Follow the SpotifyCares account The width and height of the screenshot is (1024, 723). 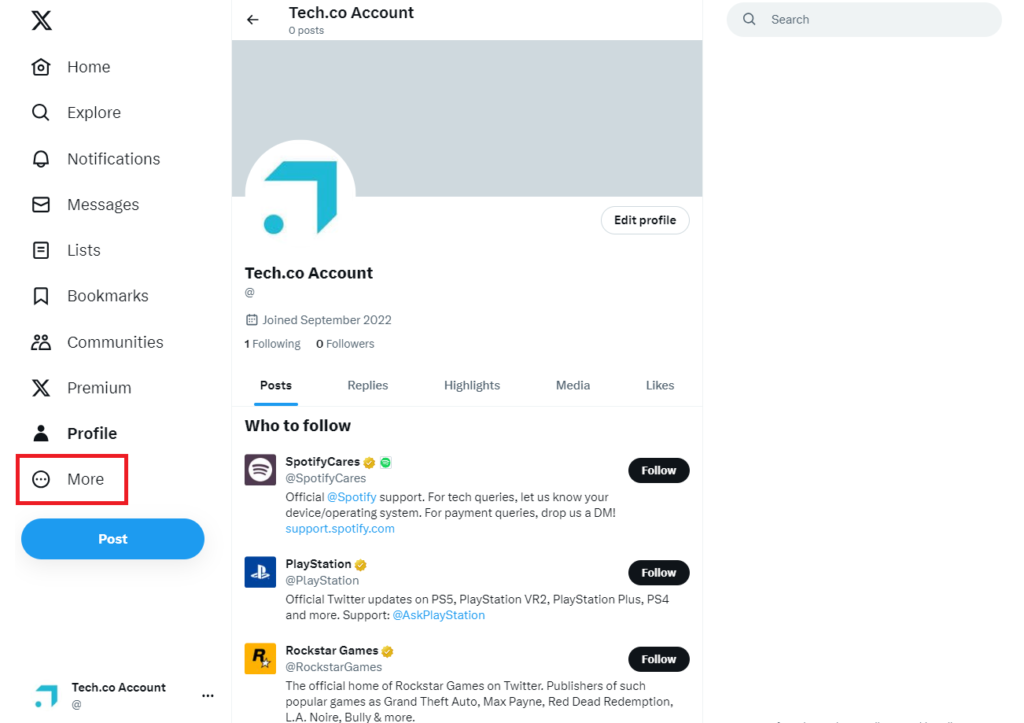pos(658,470)
